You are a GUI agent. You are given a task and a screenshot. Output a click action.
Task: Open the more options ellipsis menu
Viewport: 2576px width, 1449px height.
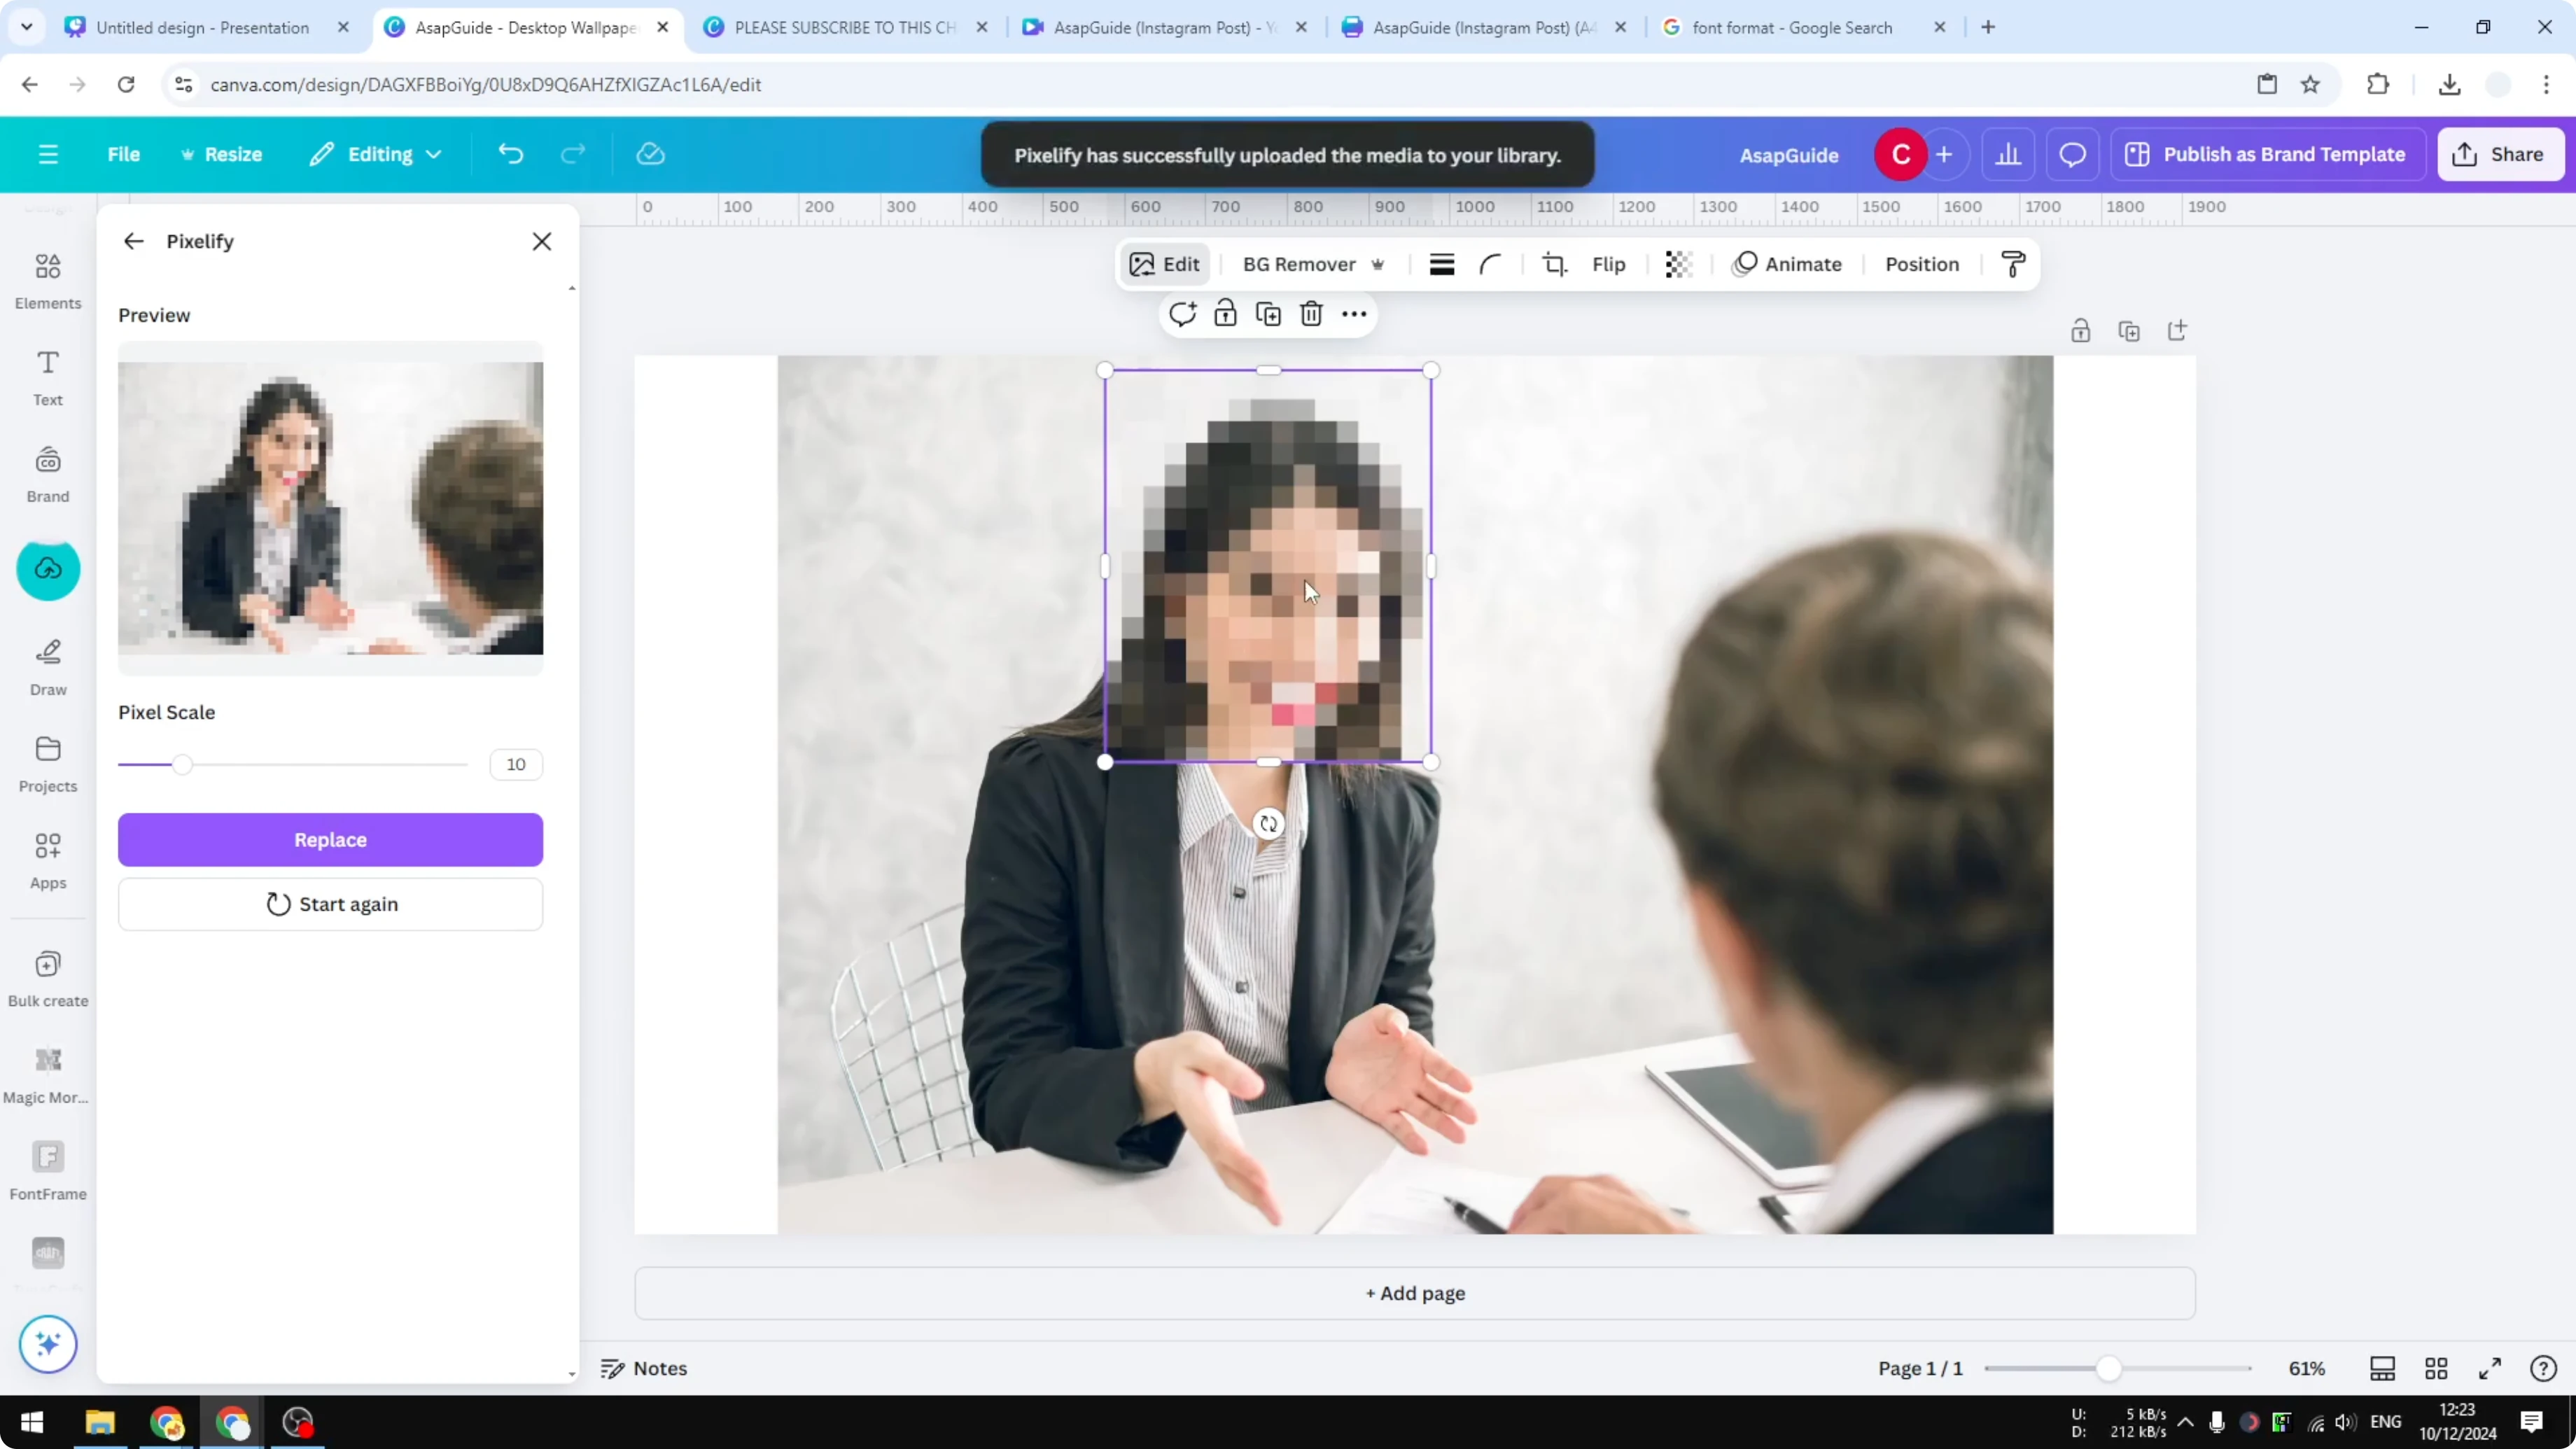1353,313
